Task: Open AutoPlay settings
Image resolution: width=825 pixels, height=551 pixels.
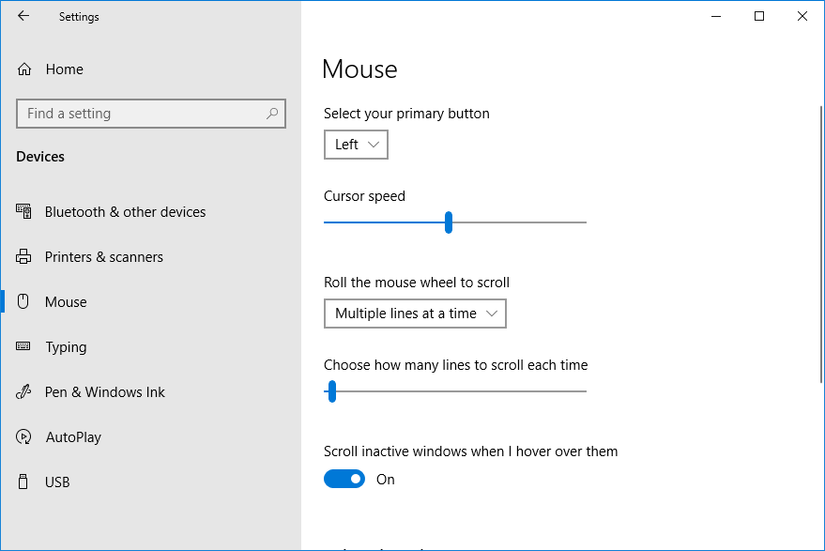Action: (x=74, y=437)
